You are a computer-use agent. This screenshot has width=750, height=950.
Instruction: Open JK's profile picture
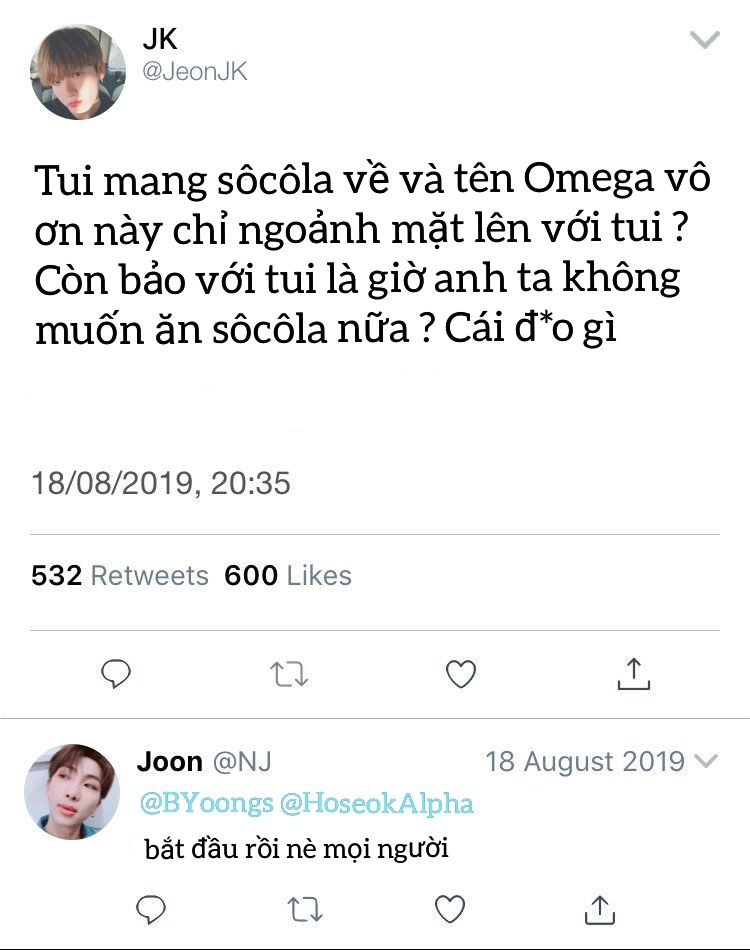[x=78, y=73]
